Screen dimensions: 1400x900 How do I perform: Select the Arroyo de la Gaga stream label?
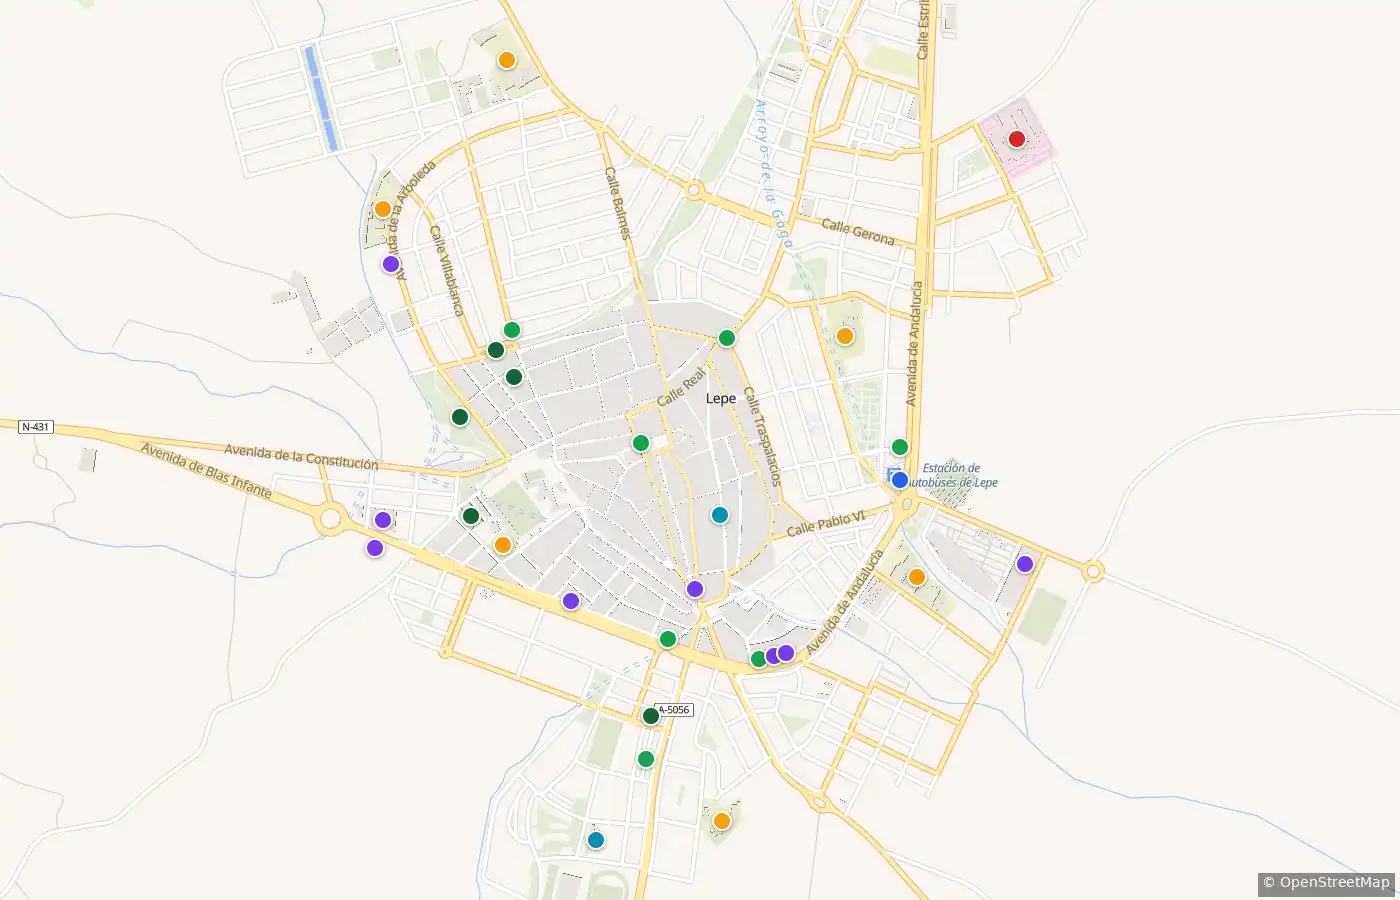pos(773,173)
